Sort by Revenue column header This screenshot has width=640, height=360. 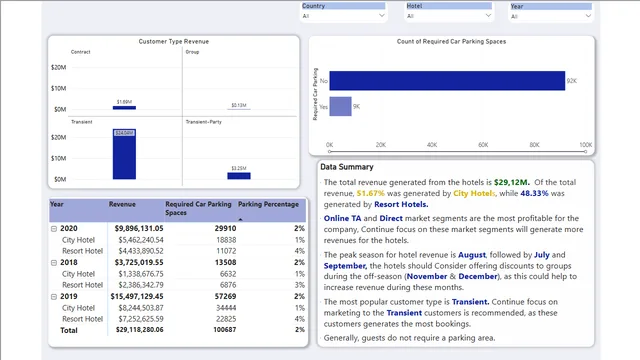122,204
